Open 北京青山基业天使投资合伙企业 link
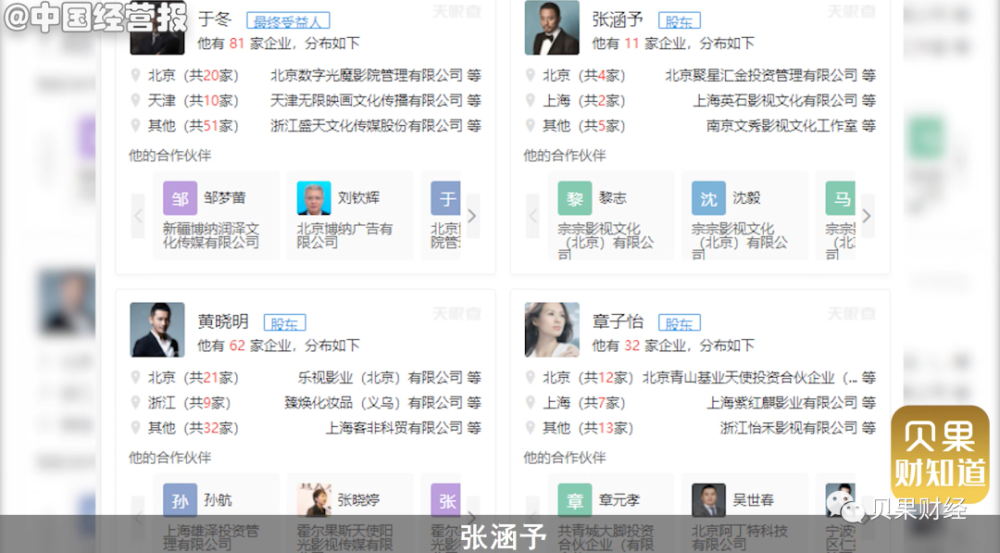This screenshot has height=553, width=1000. pyautogui.click(x=750, y=378)
